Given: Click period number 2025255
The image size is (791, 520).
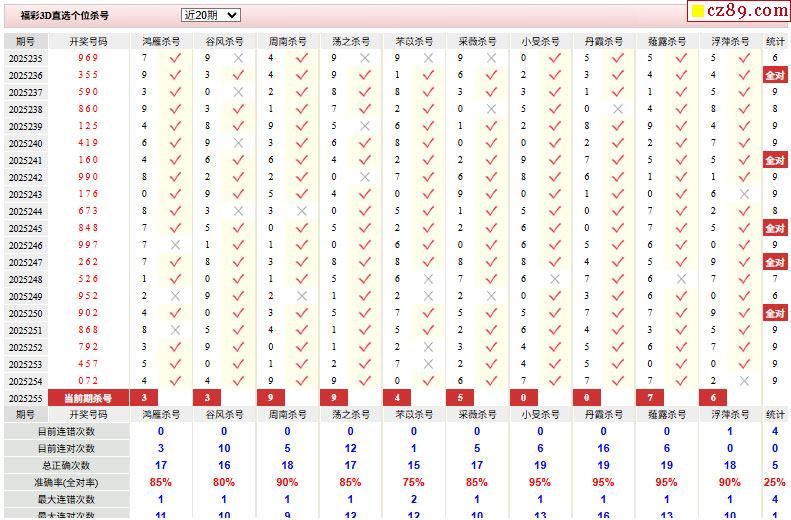Looking at the screenshot, I should tap(26, 398).
